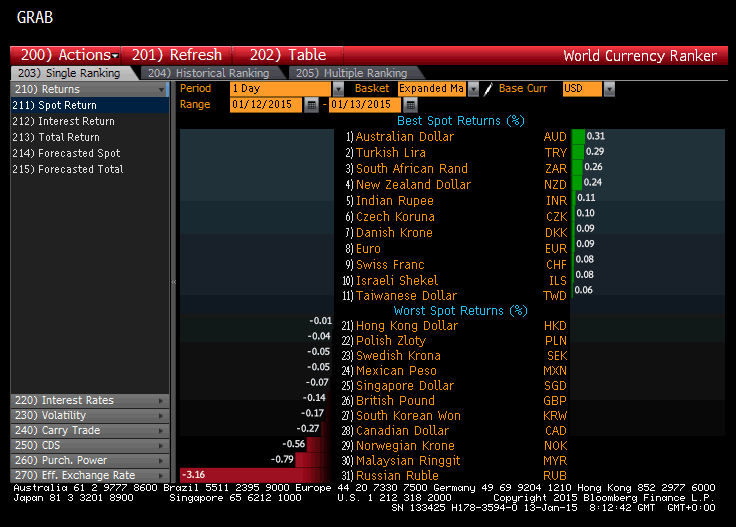Screen dimensions: 736x527
Task: Switch to the 204) Historical Ranking tab
Action: pos(211,73)
